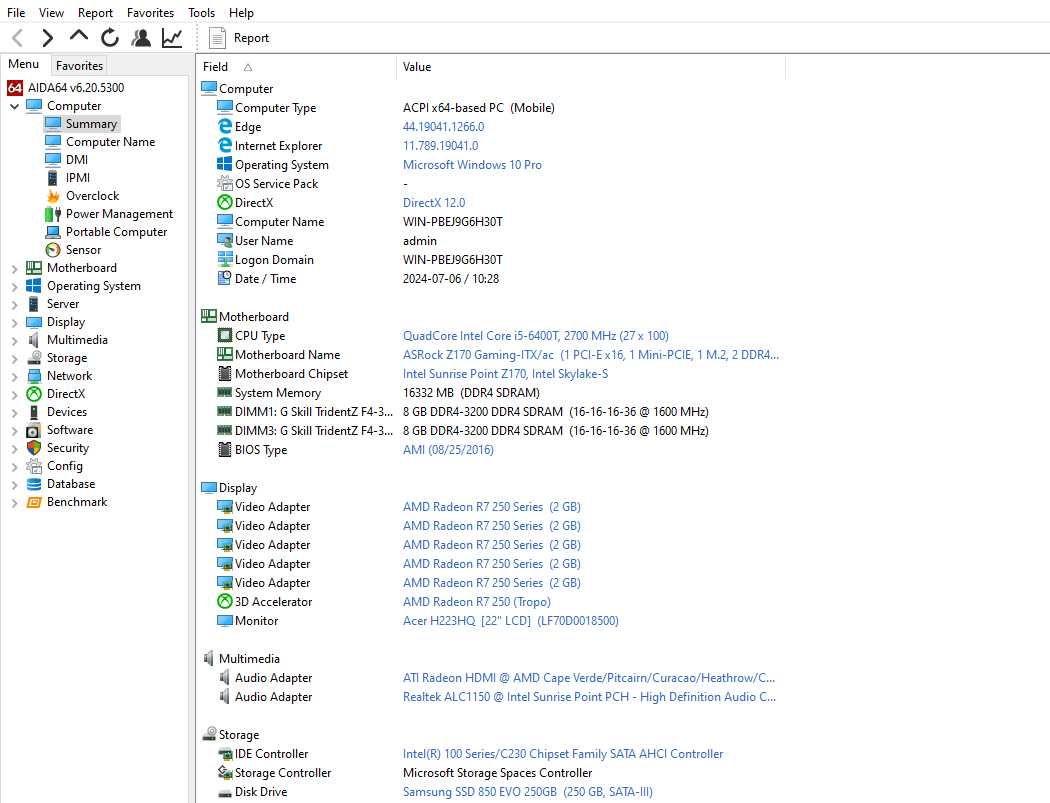Expand the Storage tree node

(14, 358)
